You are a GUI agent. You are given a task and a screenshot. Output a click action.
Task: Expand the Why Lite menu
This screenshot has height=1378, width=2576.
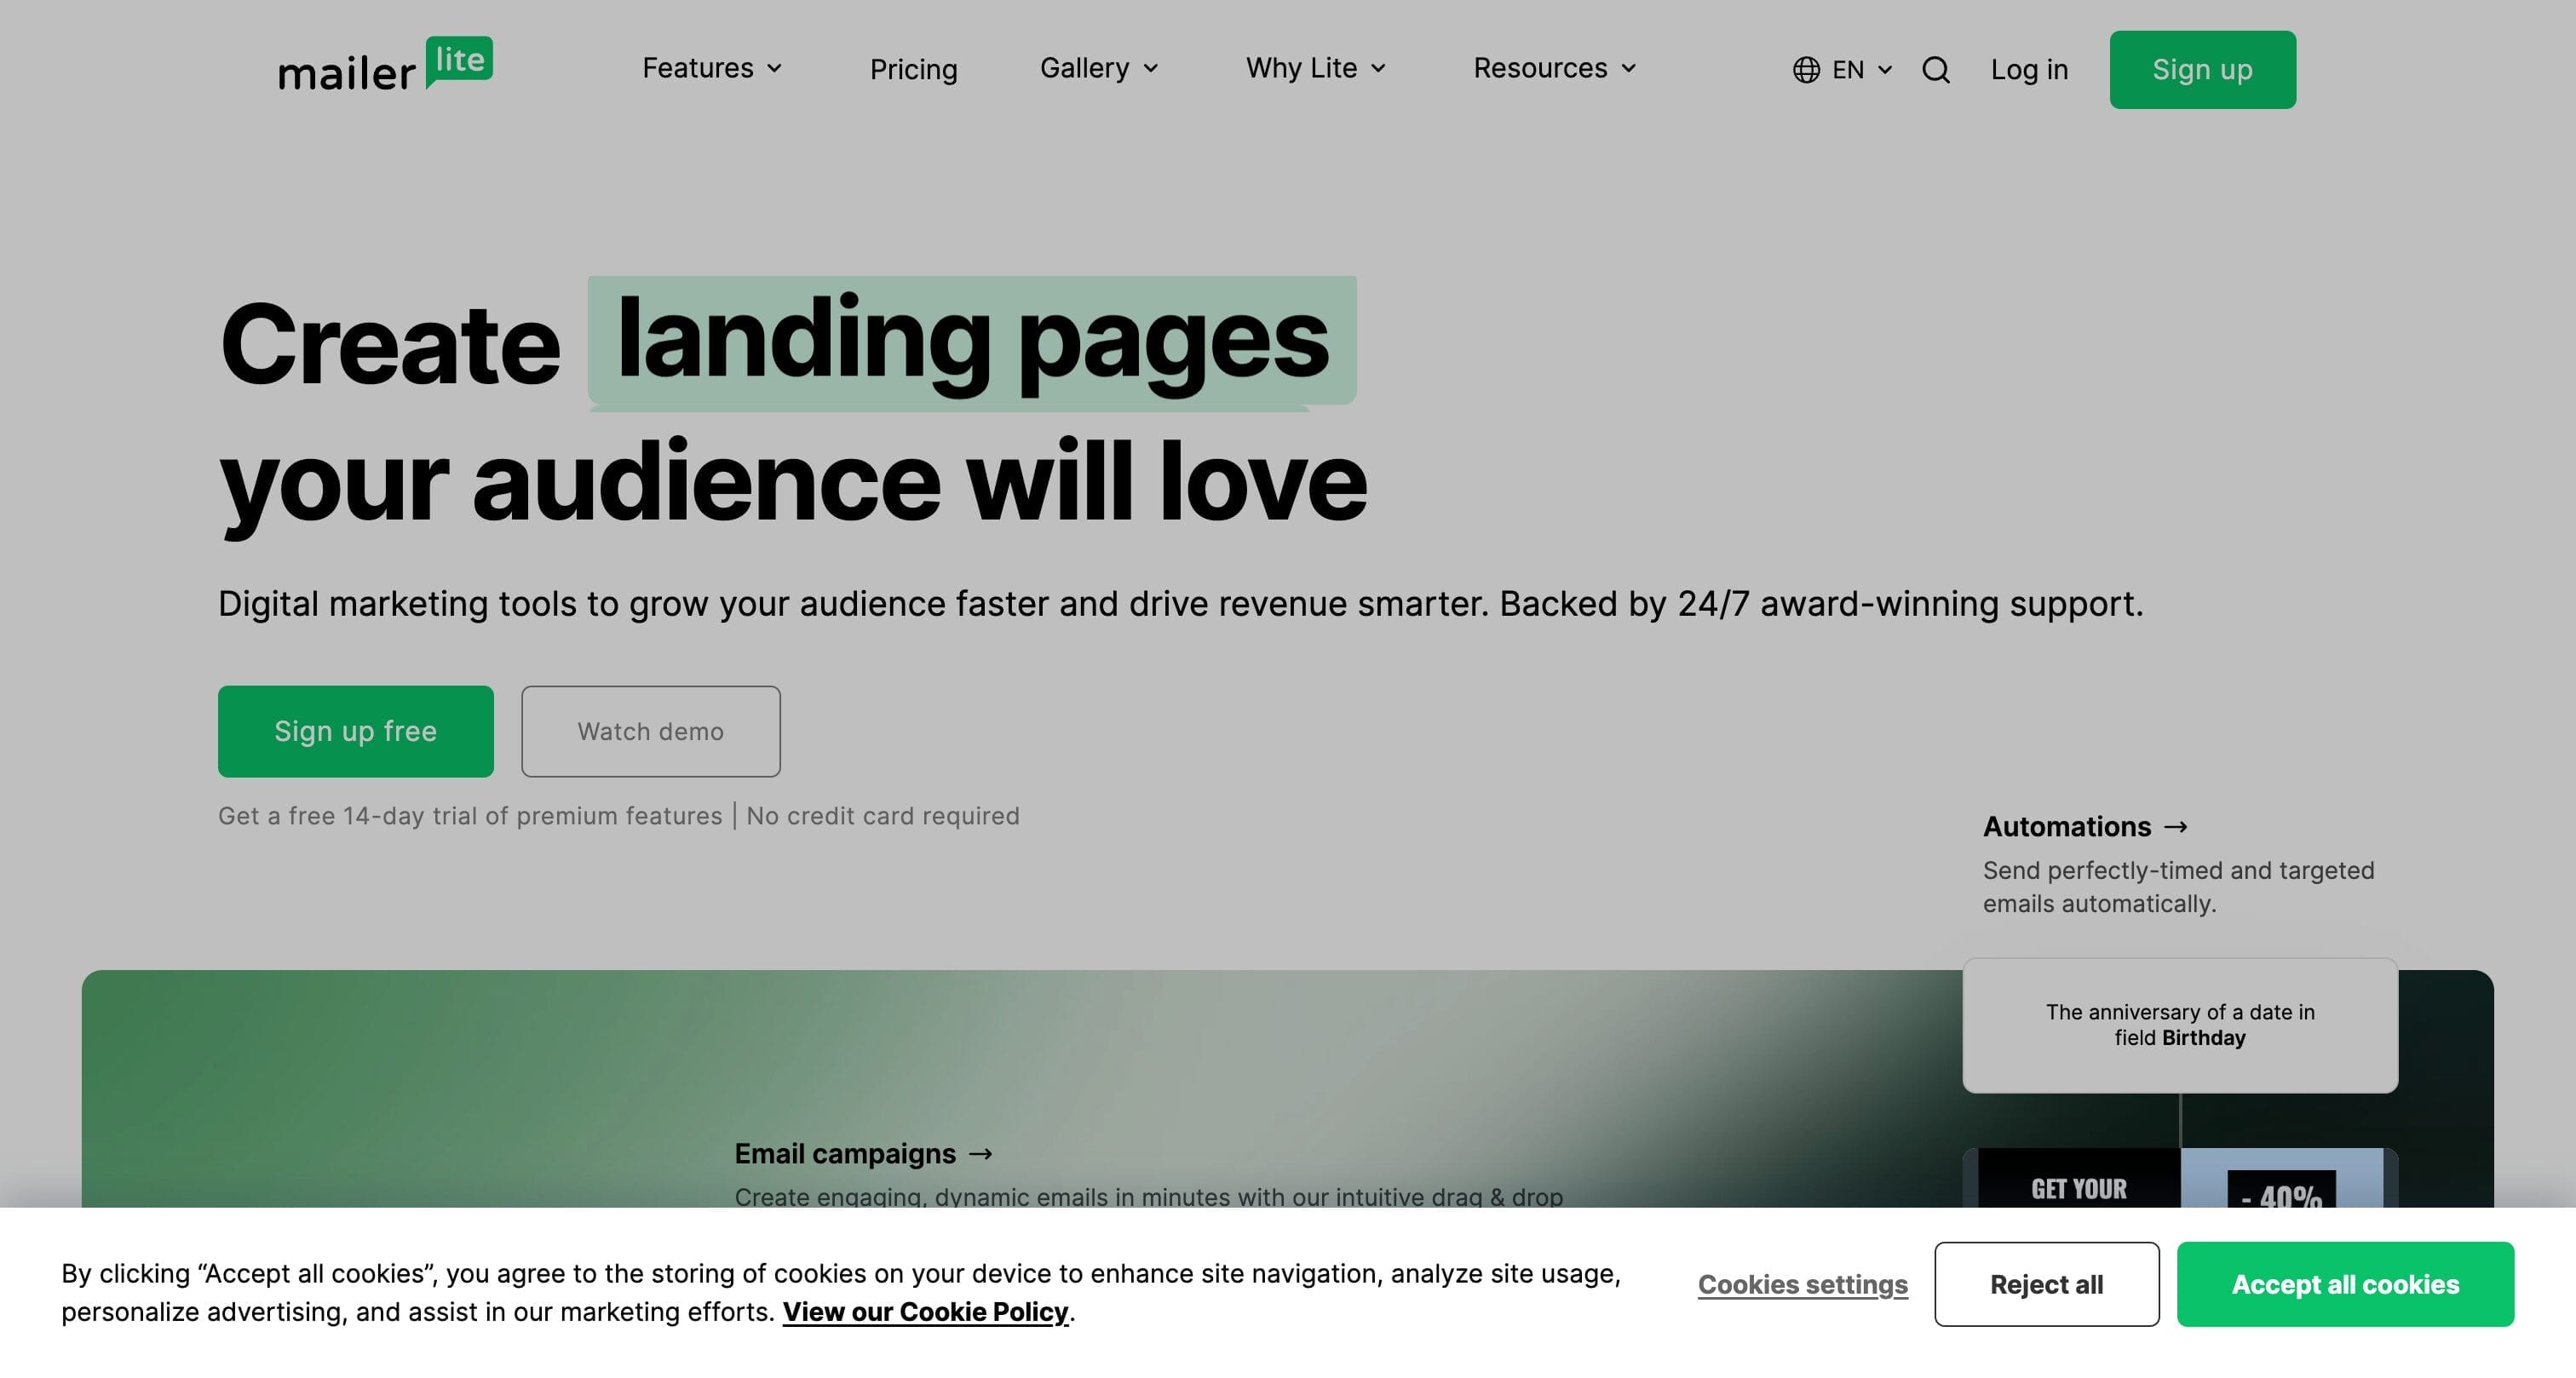coord(1316,68)
